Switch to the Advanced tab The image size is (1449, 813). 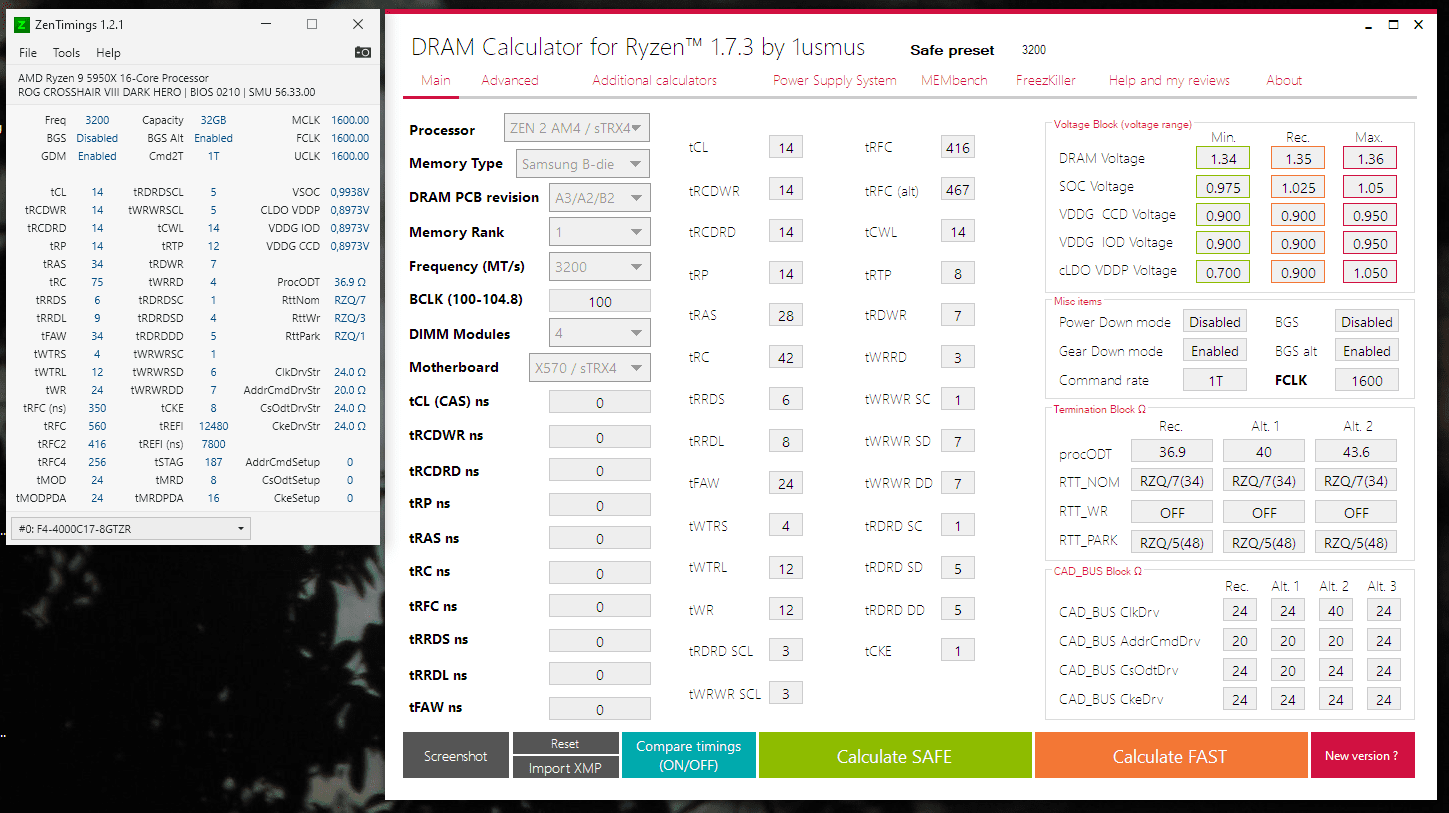click(x=510, y=80)
